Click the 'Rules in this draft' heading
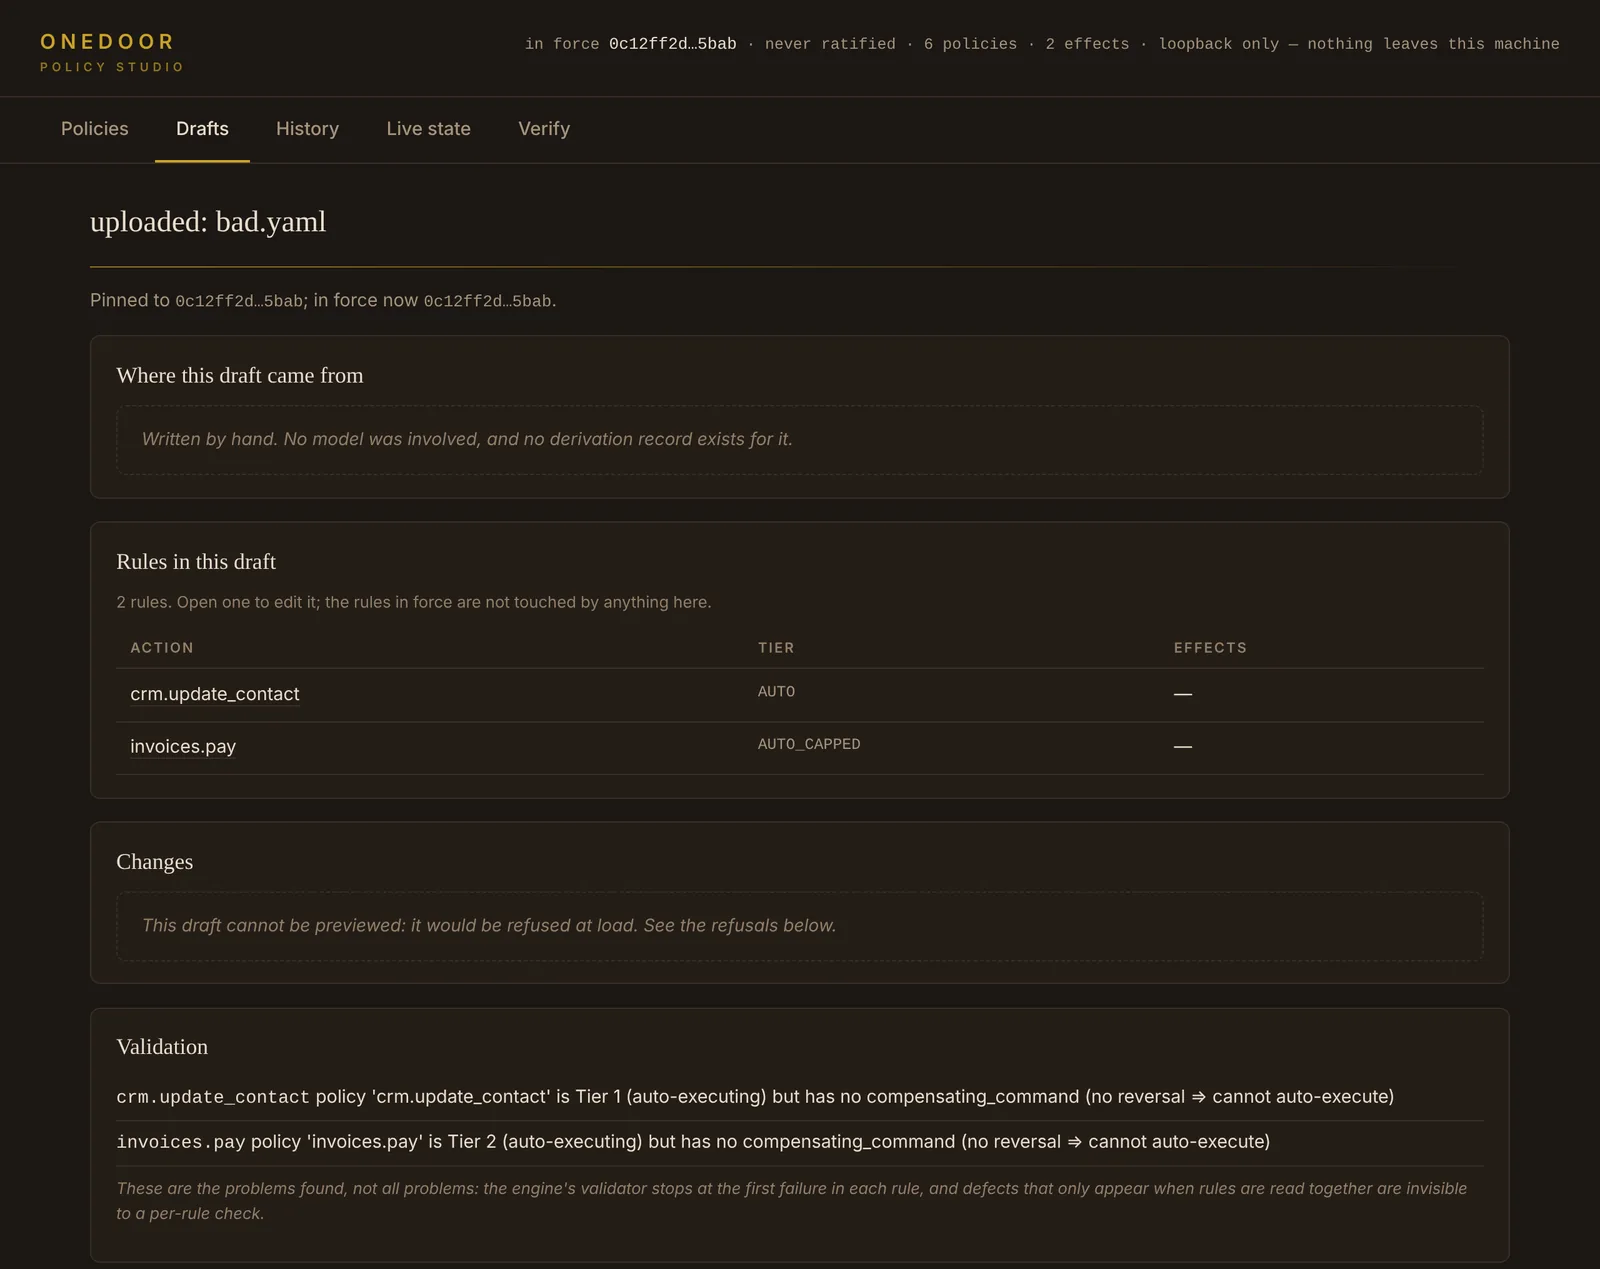Screen dimensions: 1600x1269 tap(196, 562)
